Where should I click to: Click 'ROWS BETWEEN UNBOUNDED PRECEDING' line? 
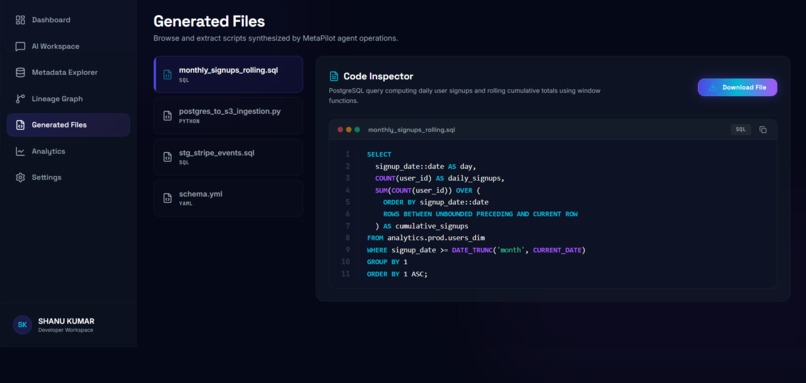coord(481,214)
